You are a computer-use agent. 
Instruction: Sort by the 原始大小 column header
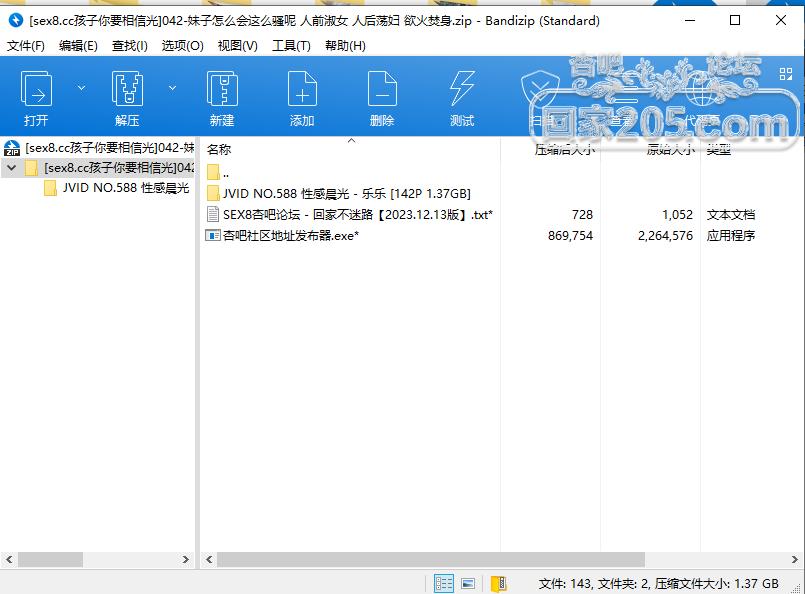(x=670, y=149)
